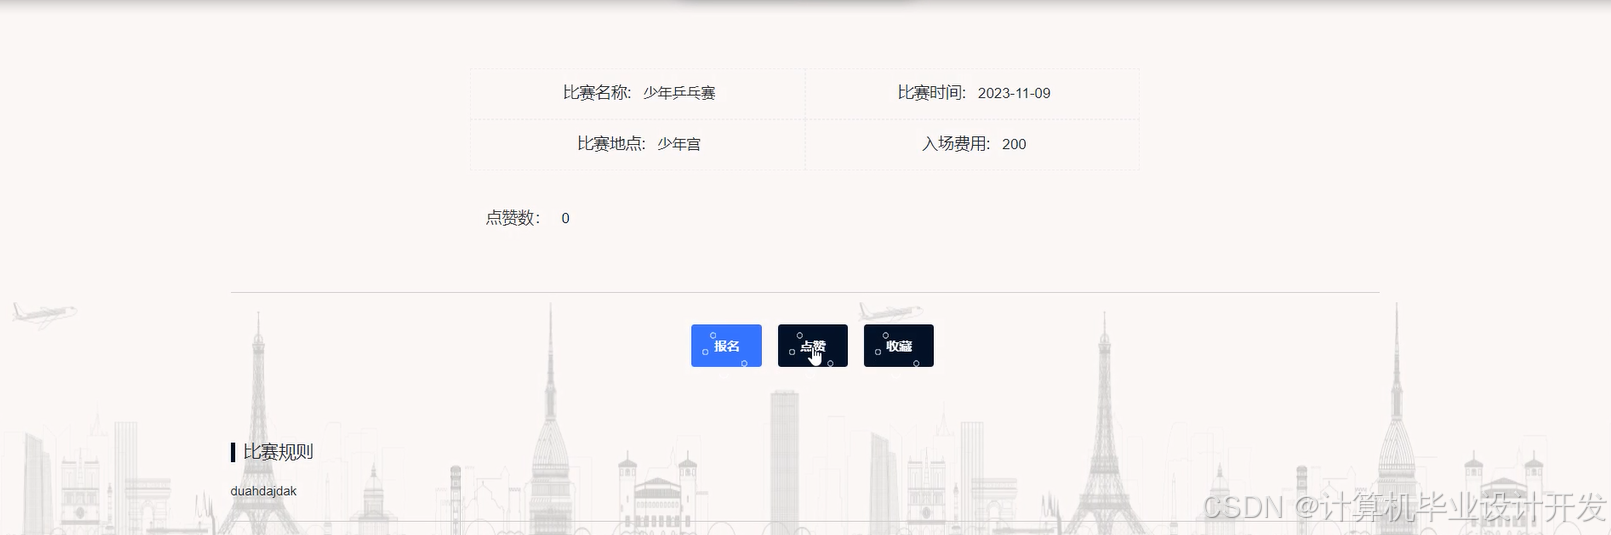Select the rules text duahdajdak
The width and height of the screenshot is (1611, 535).
coord(264,491)
